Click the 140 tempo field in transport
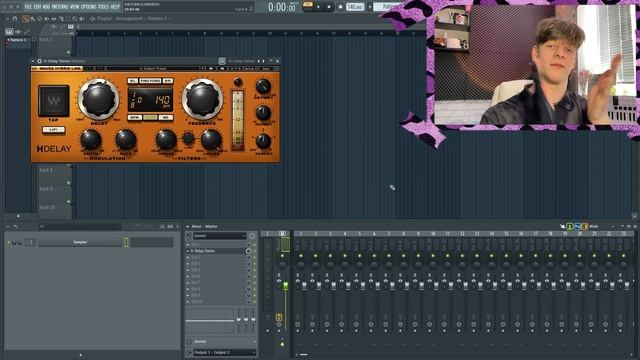Screen dimensions: 640x360 tap(355, 7)
